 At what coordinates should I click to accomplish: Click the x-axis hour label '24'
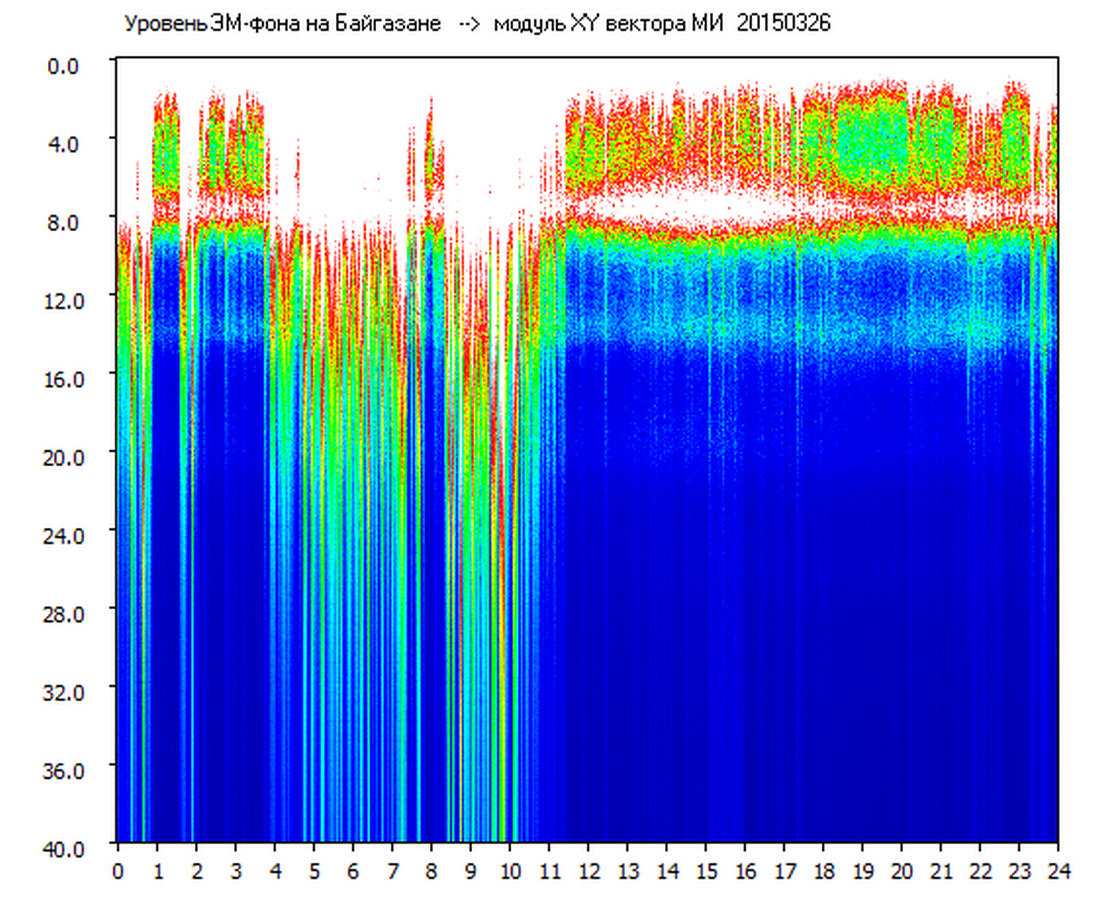(x=1059, y=871)
